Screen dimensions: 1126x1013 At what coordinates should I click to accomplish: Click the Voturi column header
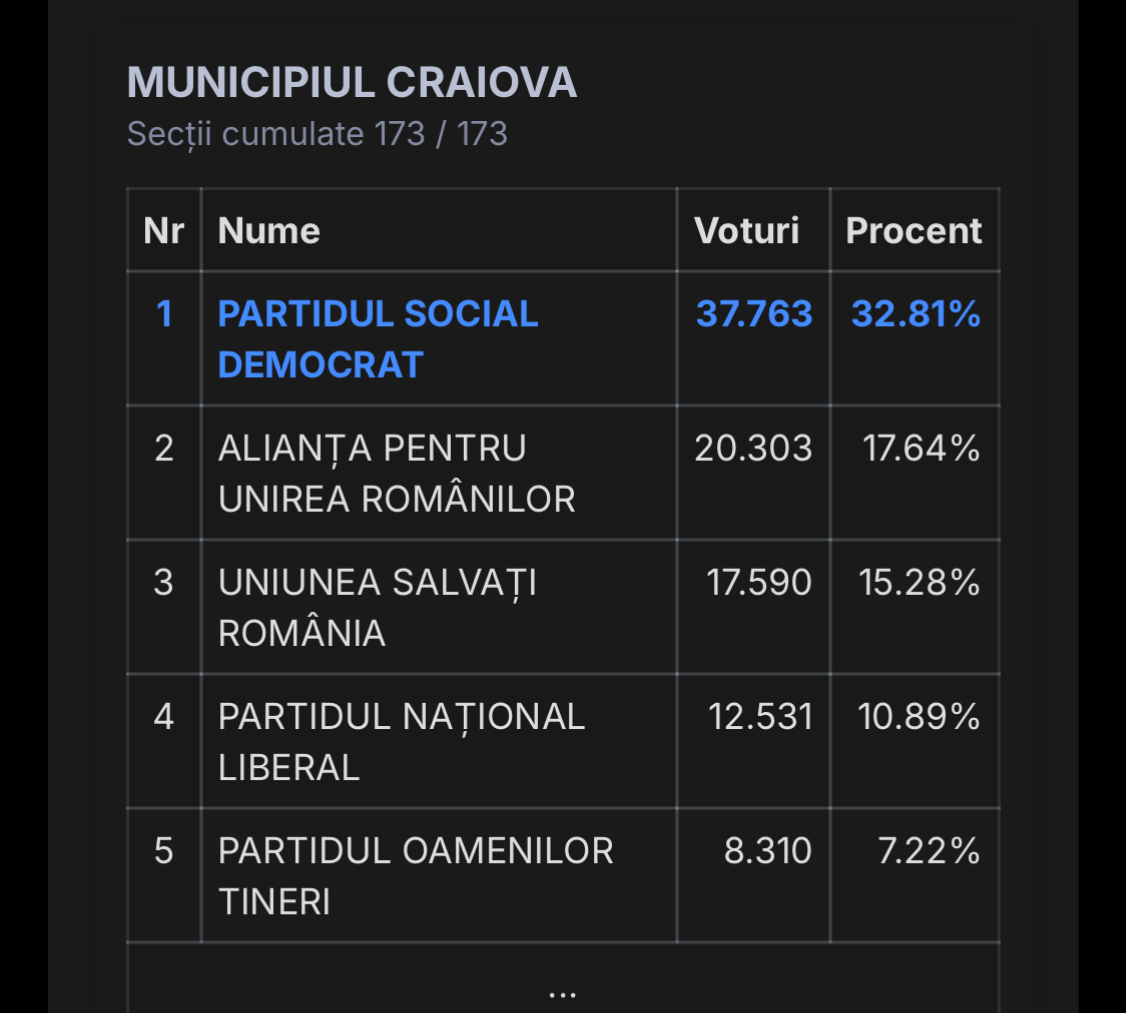747,231
